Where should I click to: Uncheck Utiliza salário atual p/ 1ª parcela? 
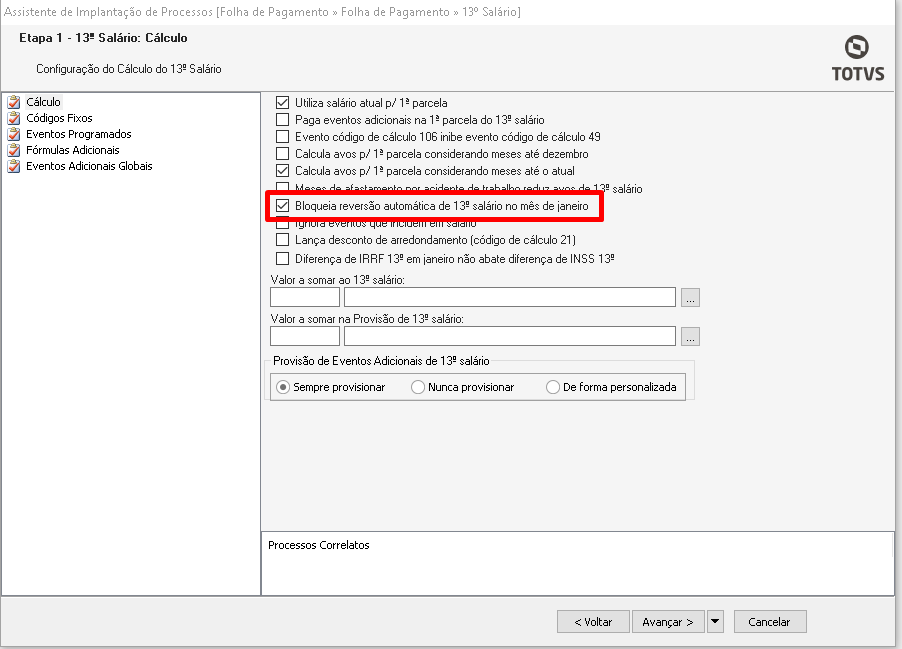tap(282, 102)
